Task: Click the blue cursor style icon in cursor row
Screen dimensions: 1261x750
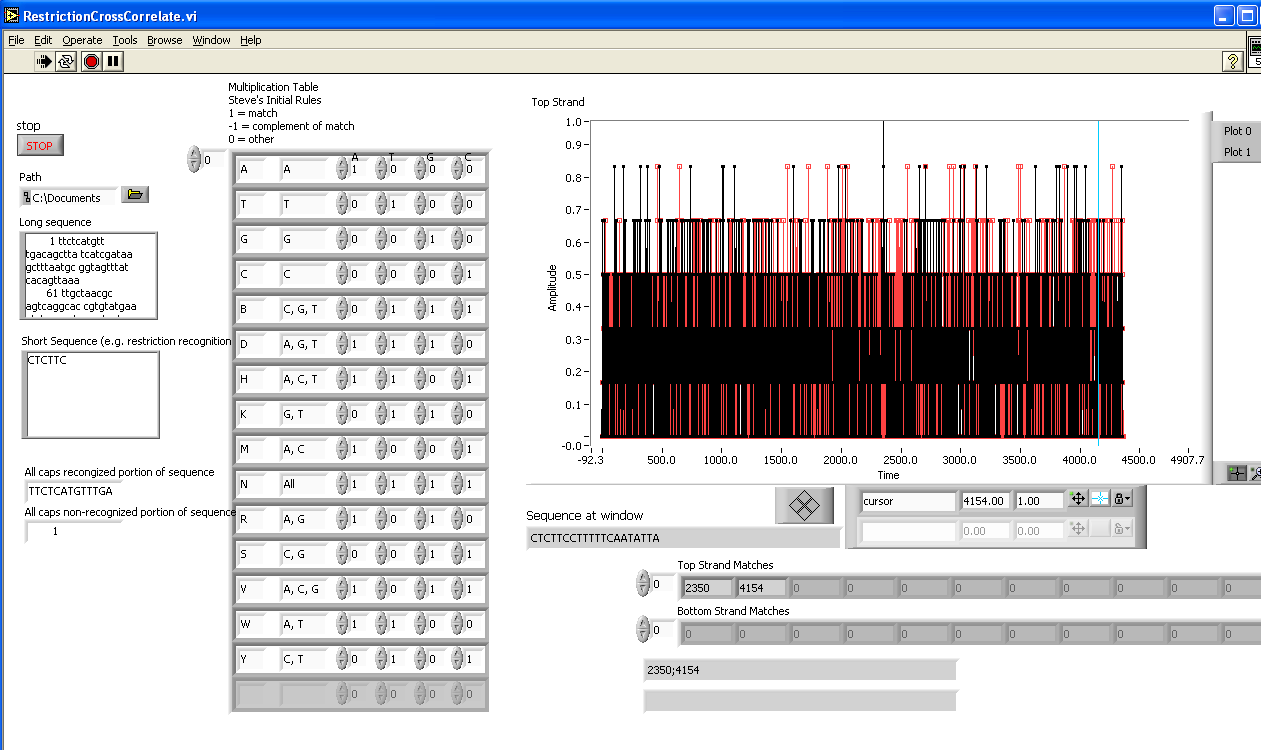Action: (x=1100, y=499)
